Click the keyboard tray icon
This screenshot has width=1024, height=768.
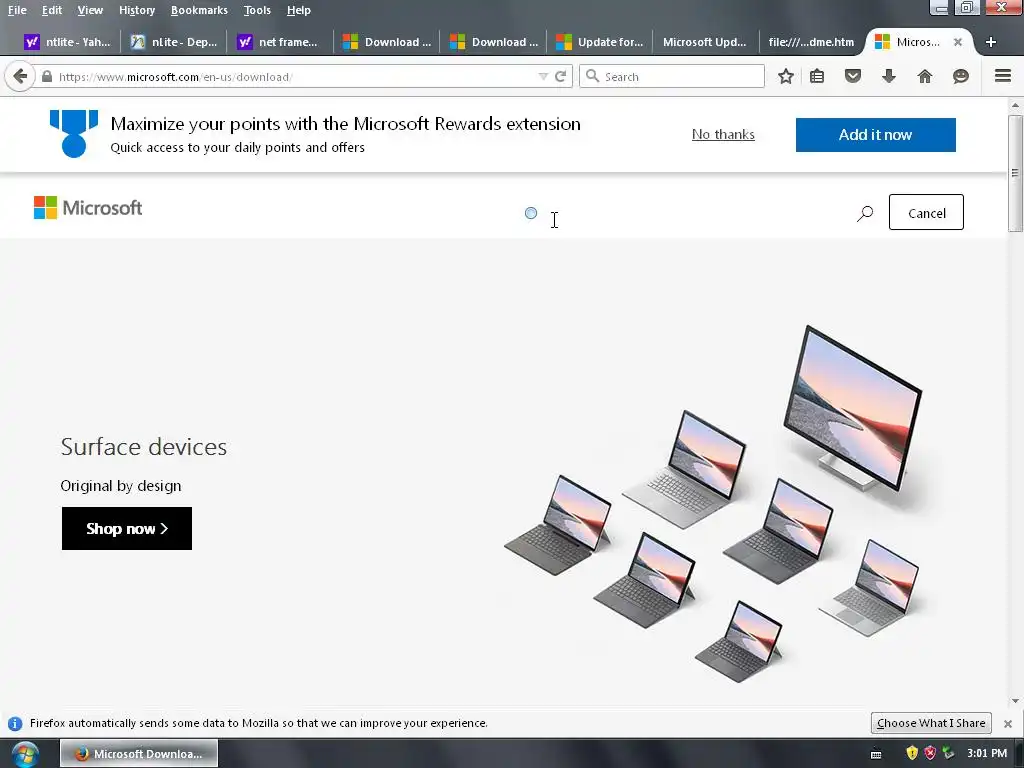[x=876, y=754]
